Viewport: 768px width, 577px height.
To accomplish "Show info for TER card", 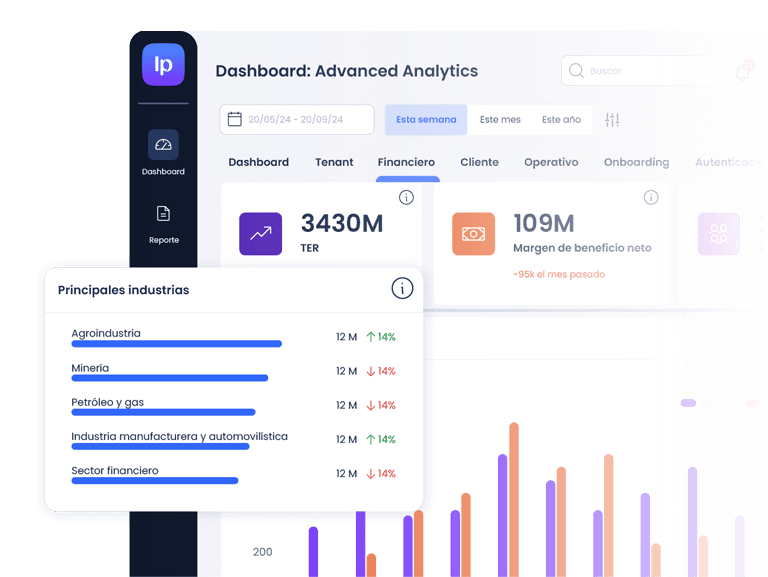I will click(x=406, y=197).
